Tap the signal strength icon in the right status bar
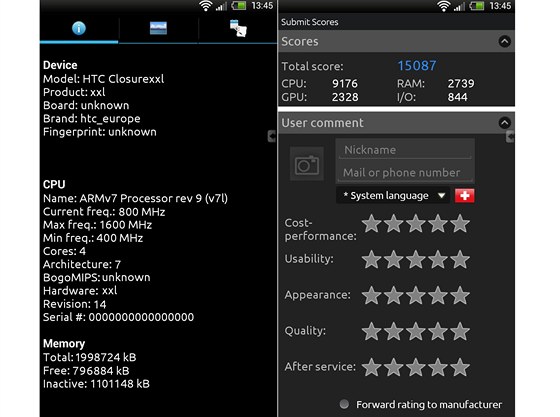This screenshot has height=417, width=560. (459, 6)
